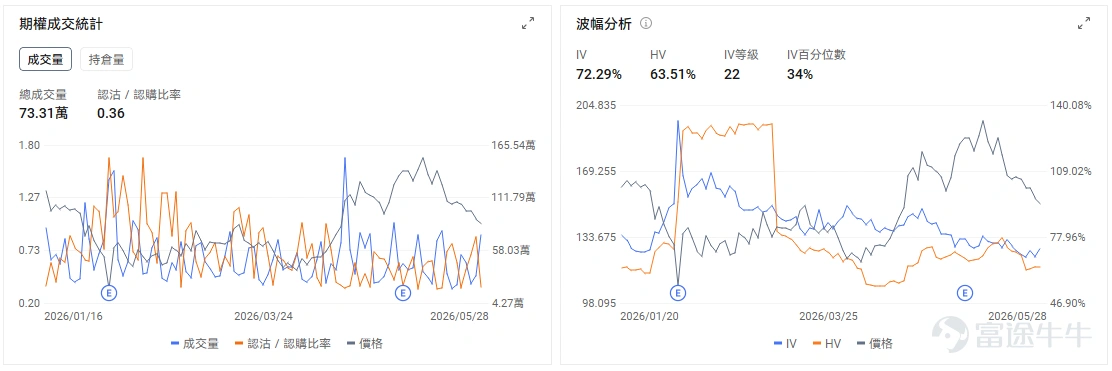
Task: Click the 總成交量 value 73.31萬
Action: tap(44, 112)
